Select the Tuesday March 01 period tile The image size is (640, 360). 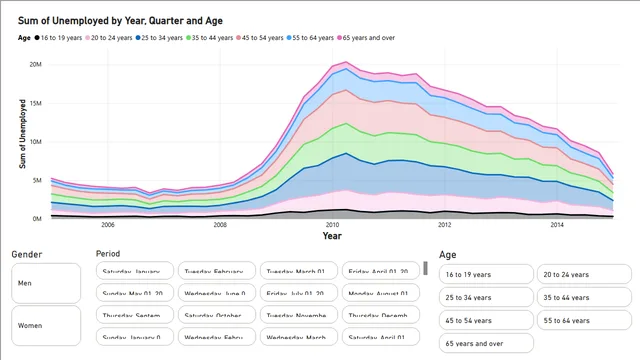pyautogui.click(x=299, y=271)
